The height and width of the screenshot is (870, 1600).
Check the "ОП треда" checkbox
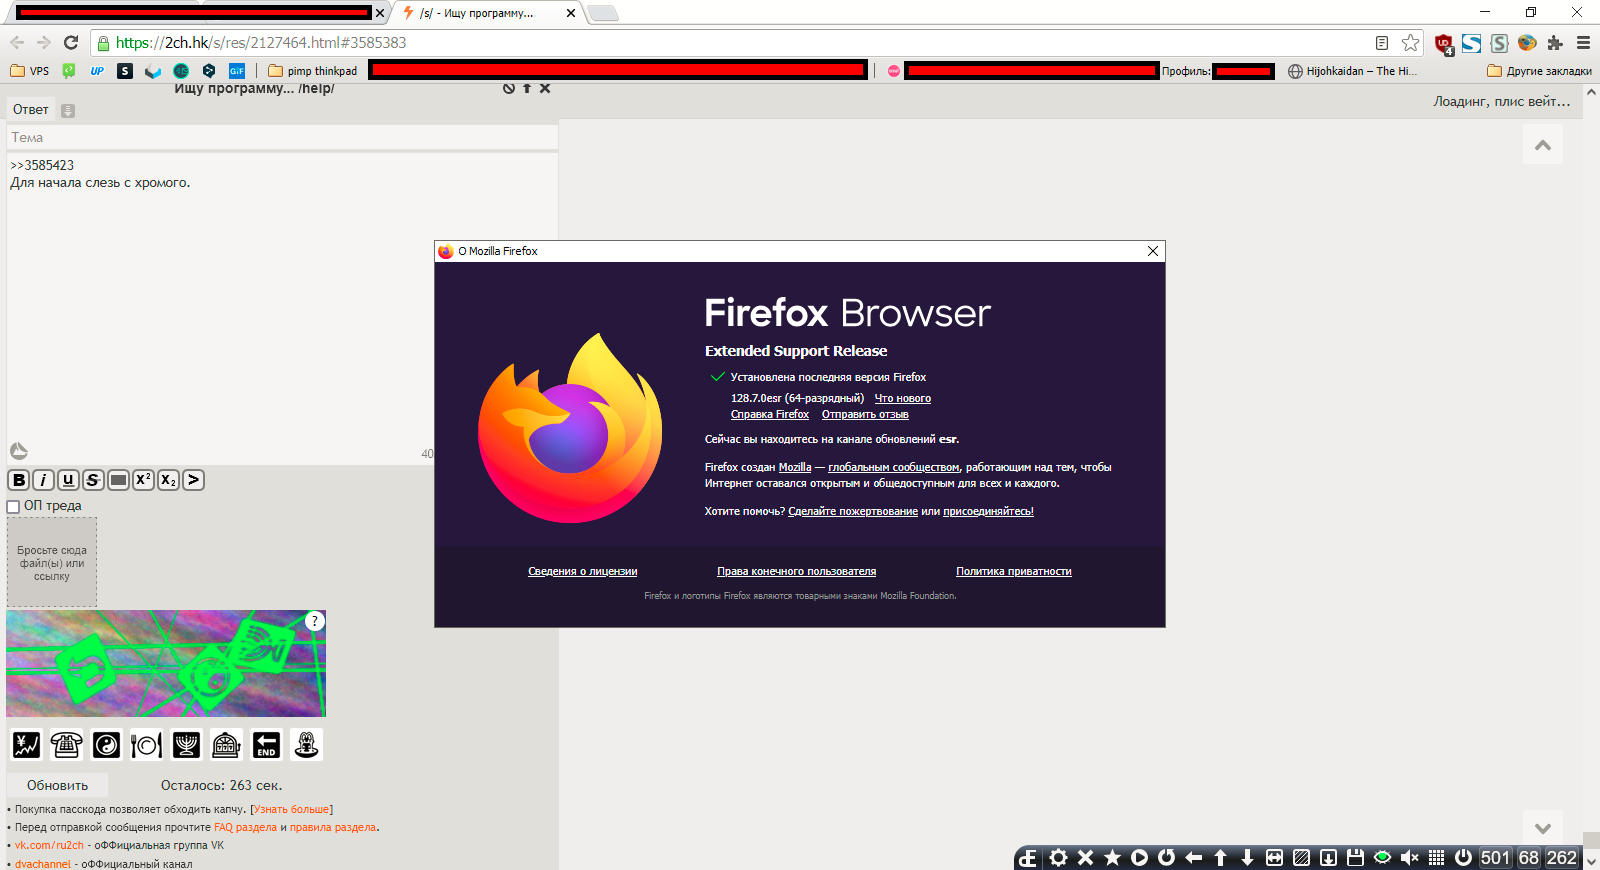tap(13, 507)
